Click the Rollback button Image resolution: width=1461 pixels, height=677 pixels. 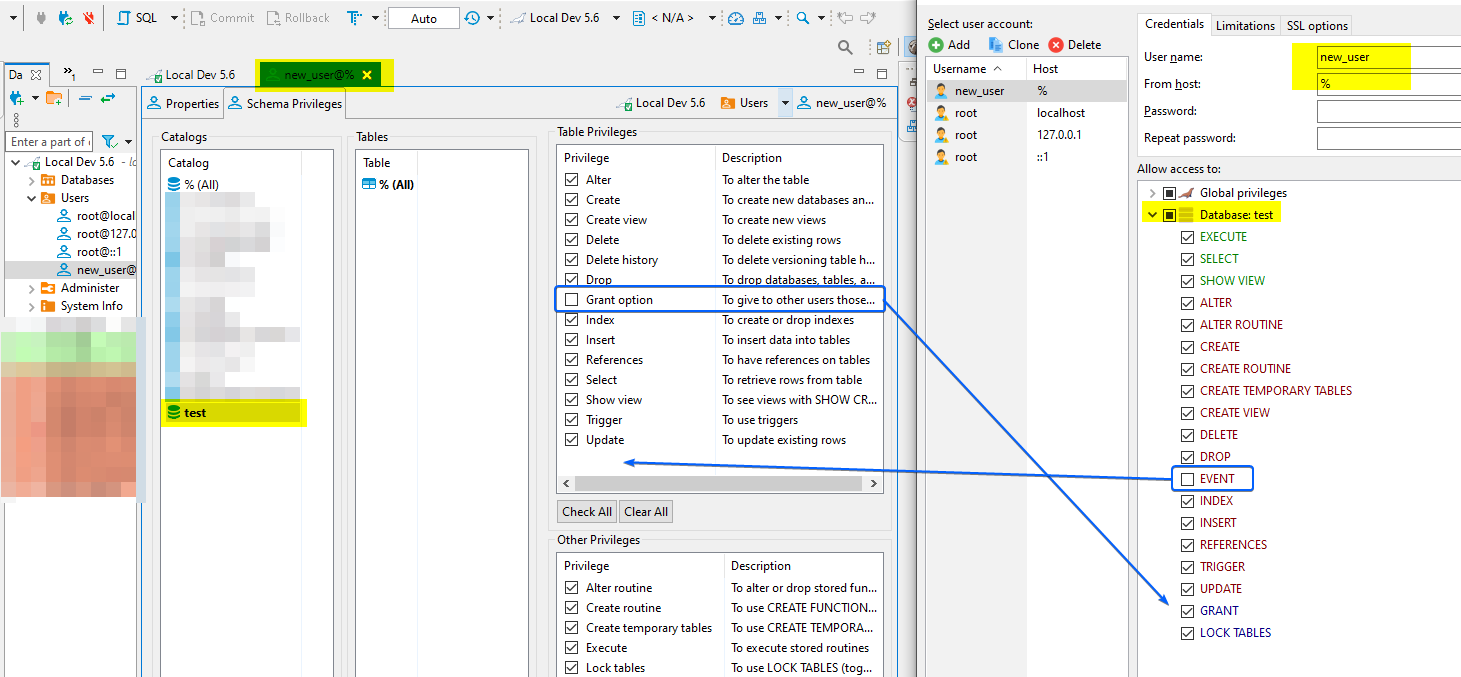(x=299, y=18)
